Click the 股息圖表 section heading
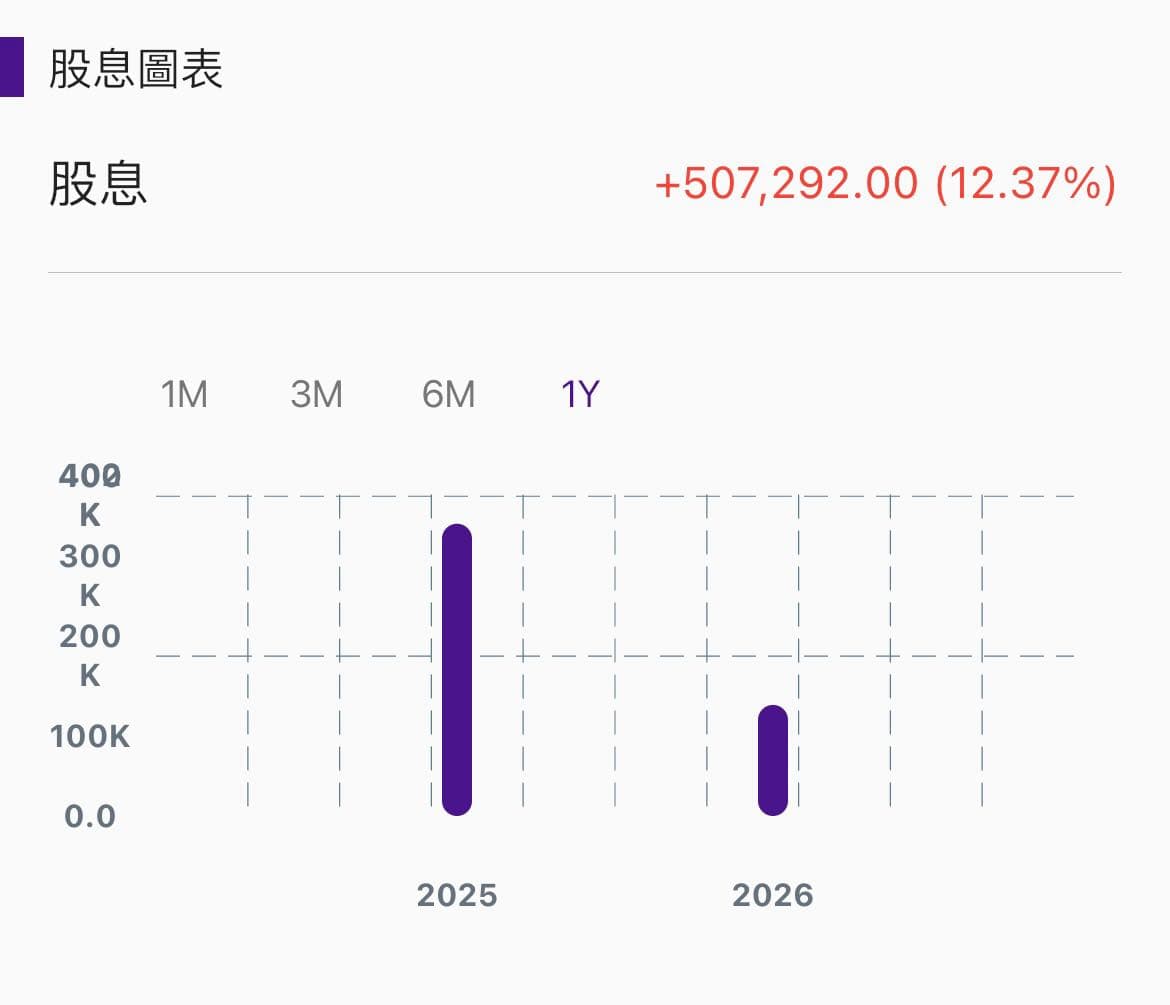Screen dimensions: 1170x1005 pyautogui.click(x=136, y=69)
